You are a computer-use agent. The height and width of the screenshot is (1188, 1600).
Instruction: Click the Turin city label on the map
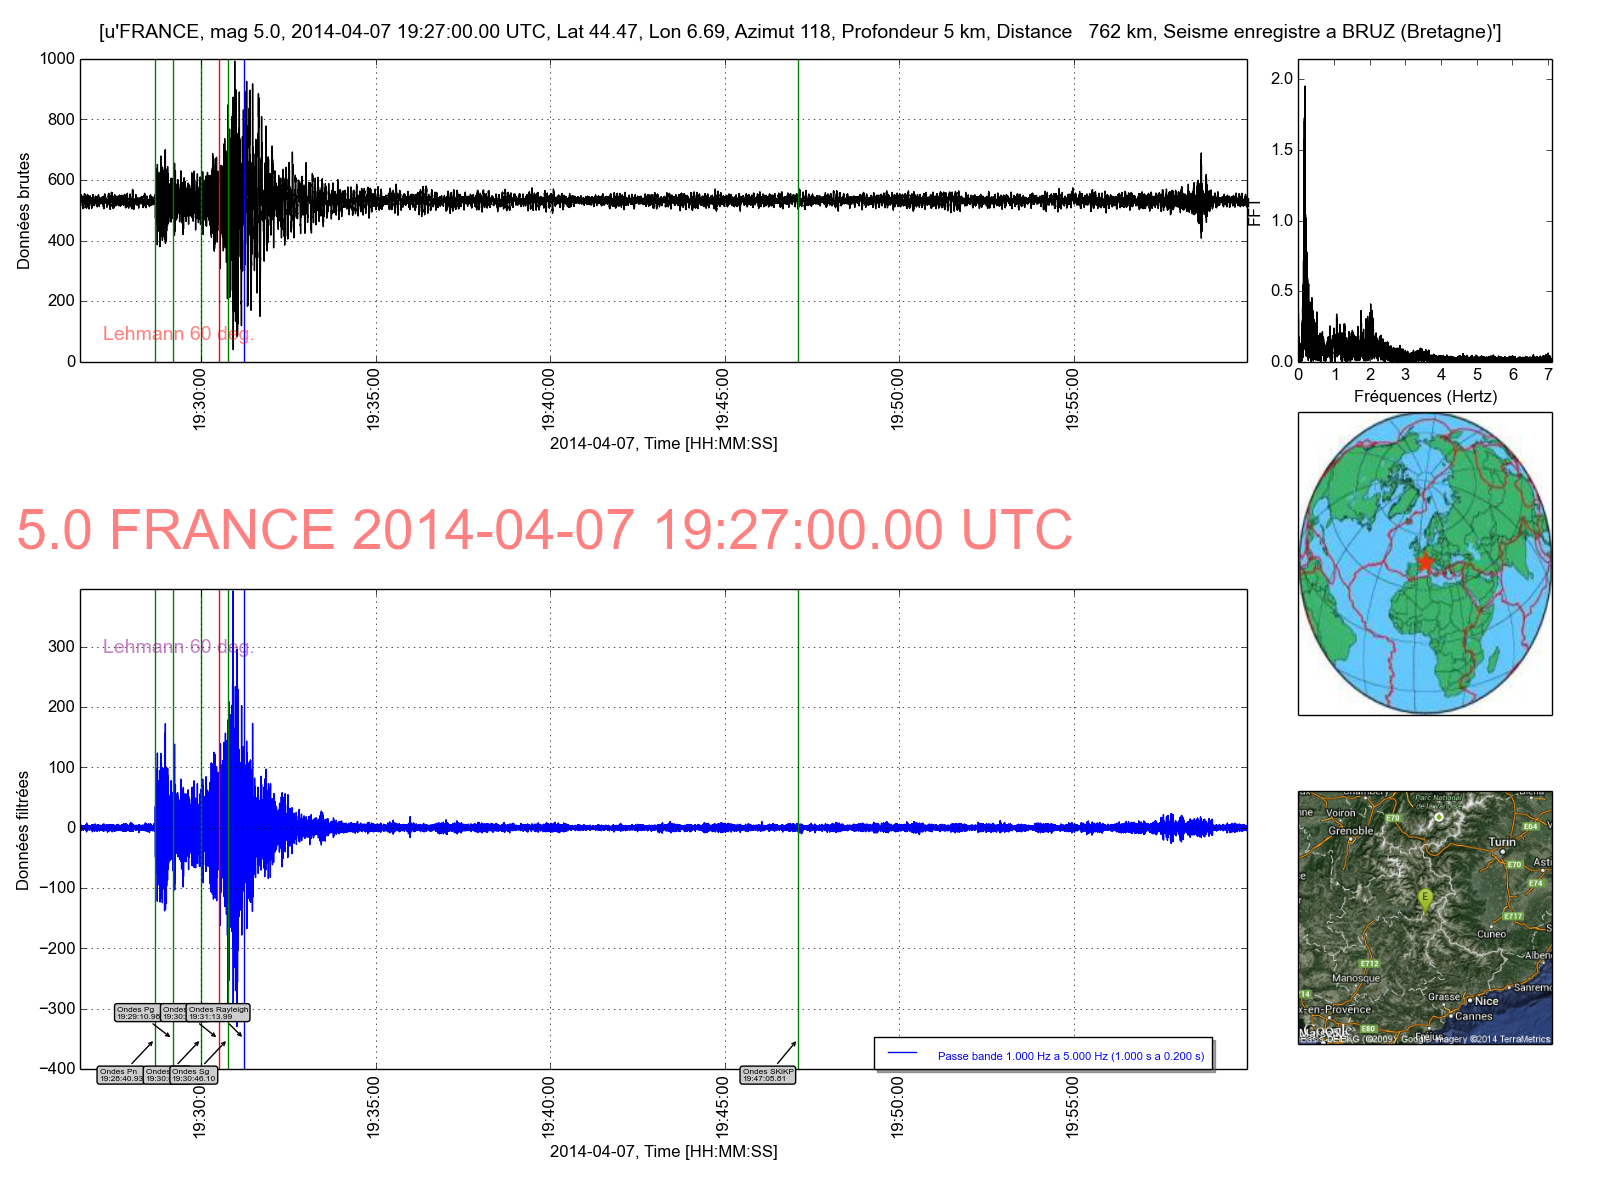1502,842
